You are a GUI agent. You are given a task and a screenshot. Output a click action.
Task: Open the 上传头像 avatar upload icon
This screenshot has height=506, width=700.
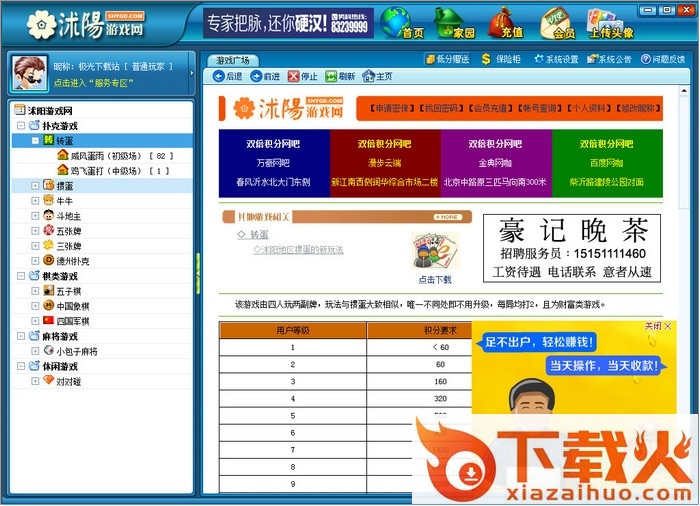coord(610,22)
